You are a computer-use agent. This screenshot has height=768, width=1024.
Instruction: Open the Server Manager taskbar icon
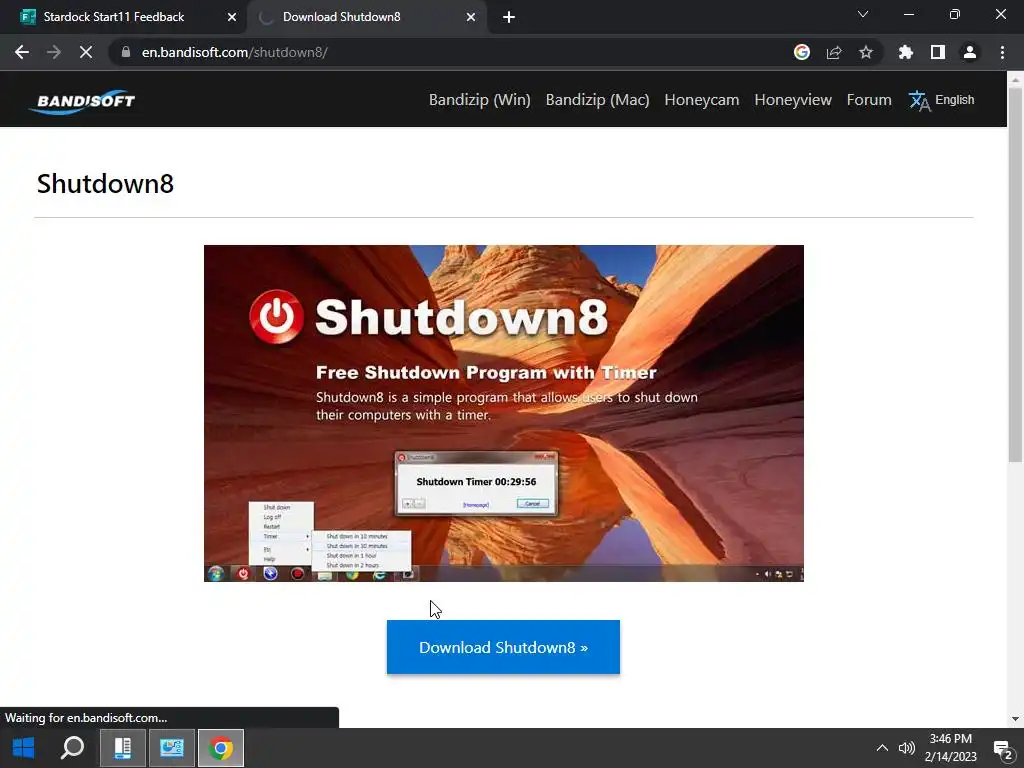pos(122,748)
